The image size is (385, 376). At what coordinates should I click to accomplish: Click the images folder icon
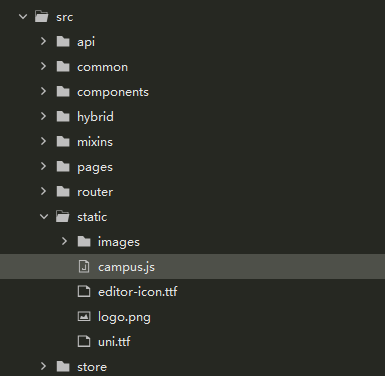[x=84, y=241]
